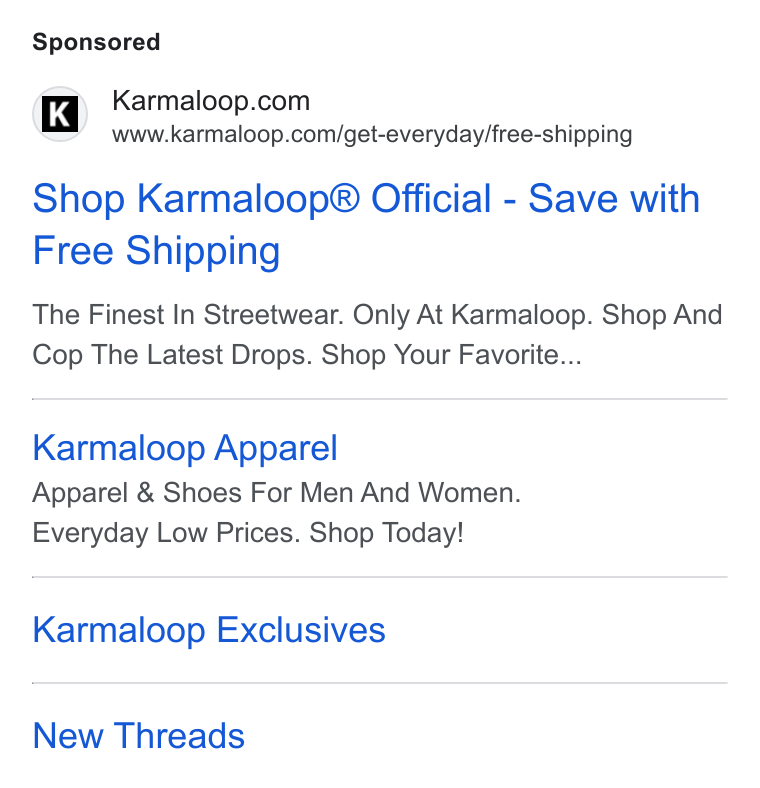Click the Free Shipping line of the headline

coord(156,251)
